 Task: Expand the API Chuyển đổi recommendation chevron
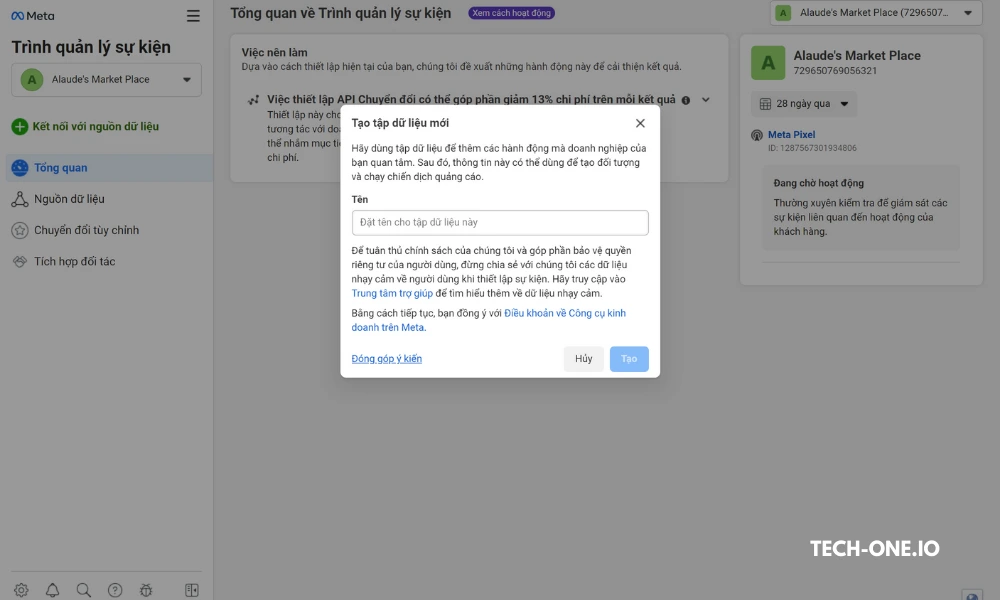tap(705, 99)
